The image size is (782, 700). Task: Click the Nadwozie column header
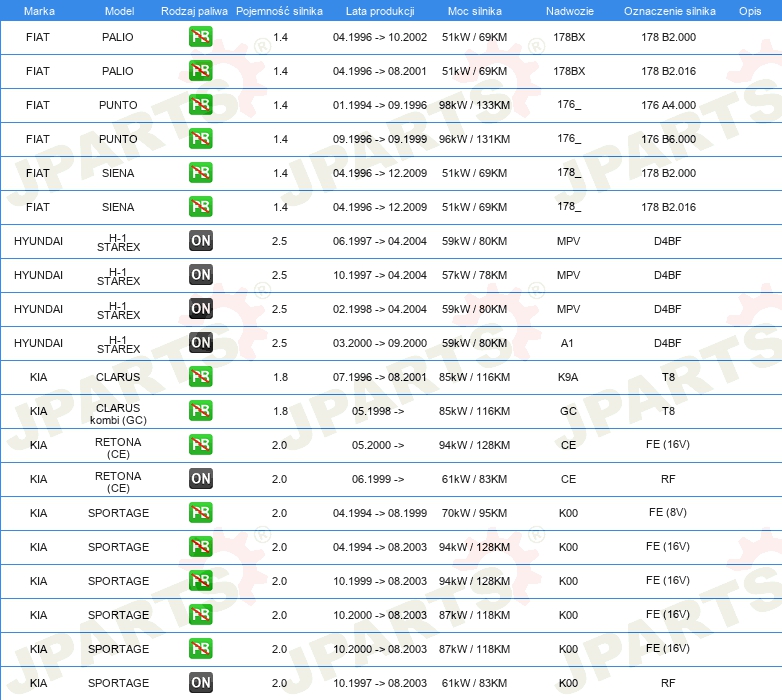pyautogui.click(x=570, y=11)
